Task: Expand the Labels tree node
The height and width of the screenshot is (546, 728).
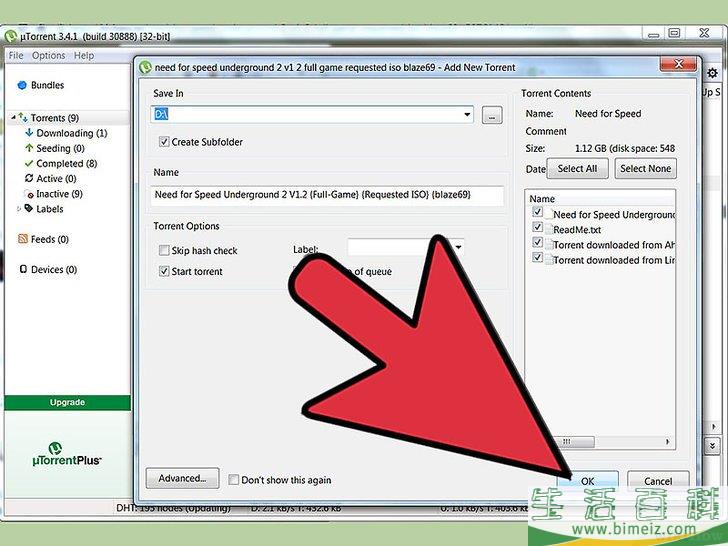Action: (x=19, y=209)
